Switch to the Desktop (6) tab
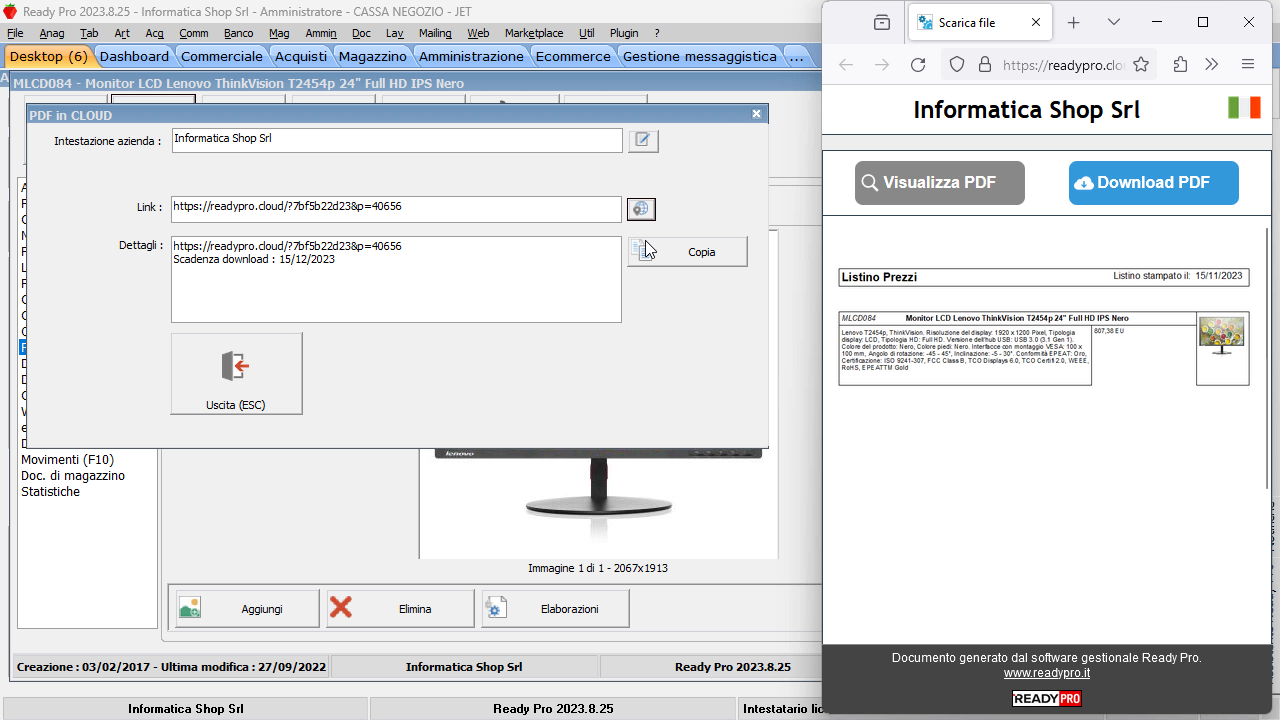Viewport: 1280px width, 720px height. point(49,57)
